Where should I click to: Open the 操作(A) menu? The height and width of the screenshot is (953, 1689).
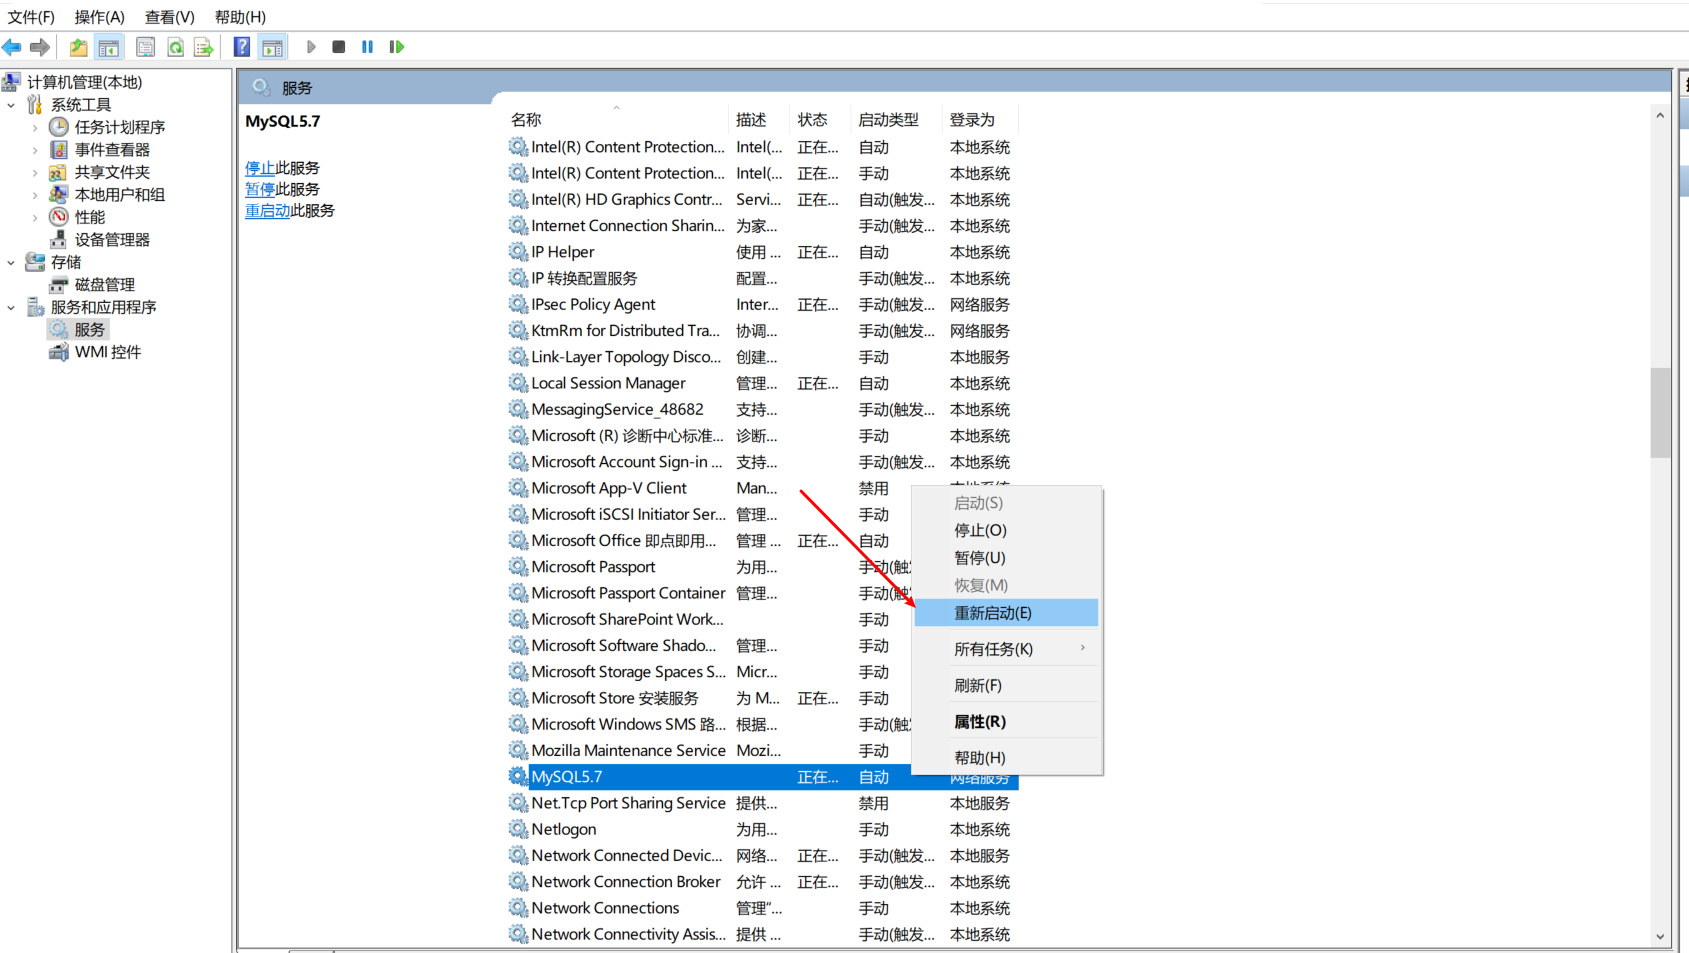click(99, 17)
